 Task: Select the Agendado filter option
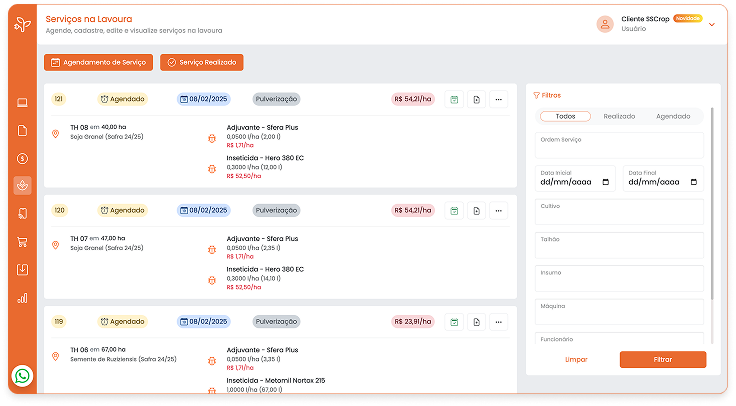pos(673,116)
